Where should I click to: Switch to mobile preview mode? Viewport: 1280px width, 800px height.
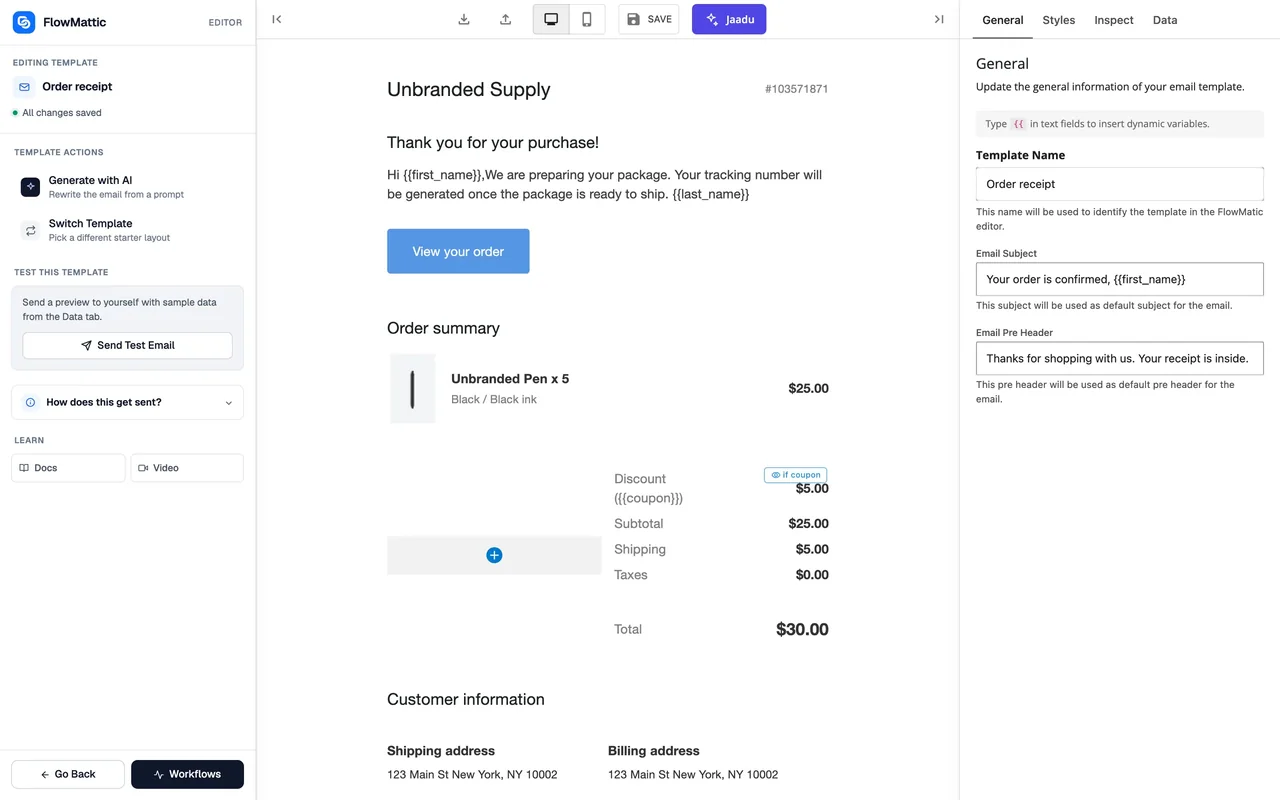click(x=587, y=19)
